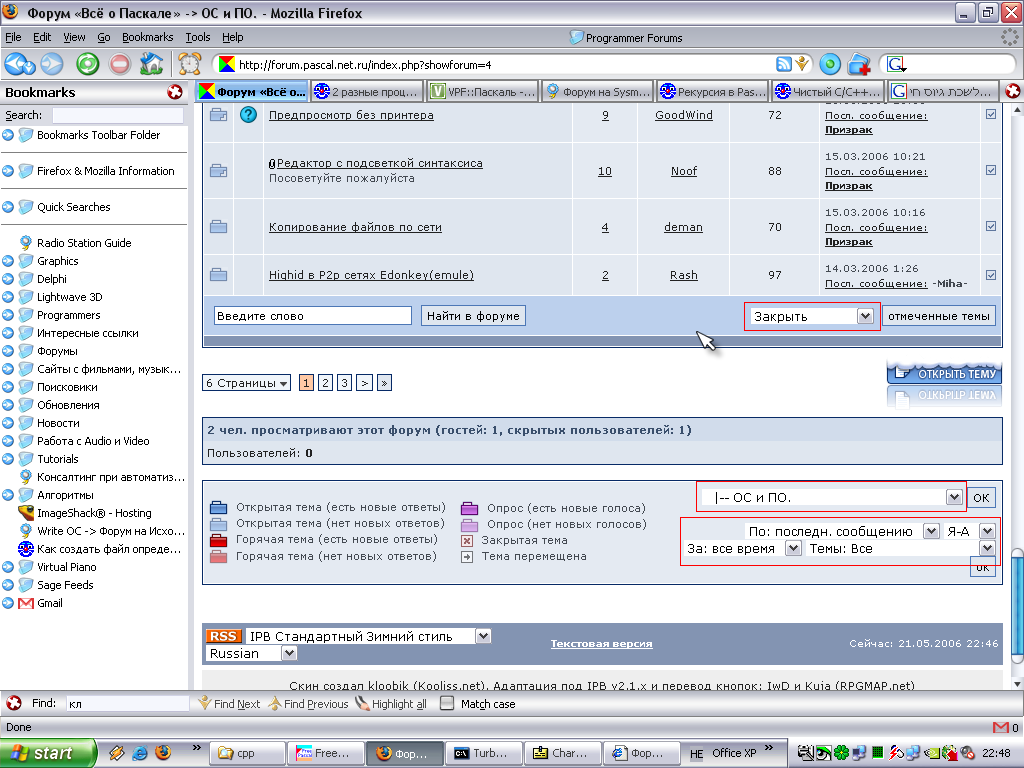The image size is (1024, 768).
Task: Click the browser Back arrow button
Action: click(x=18, y=64)
